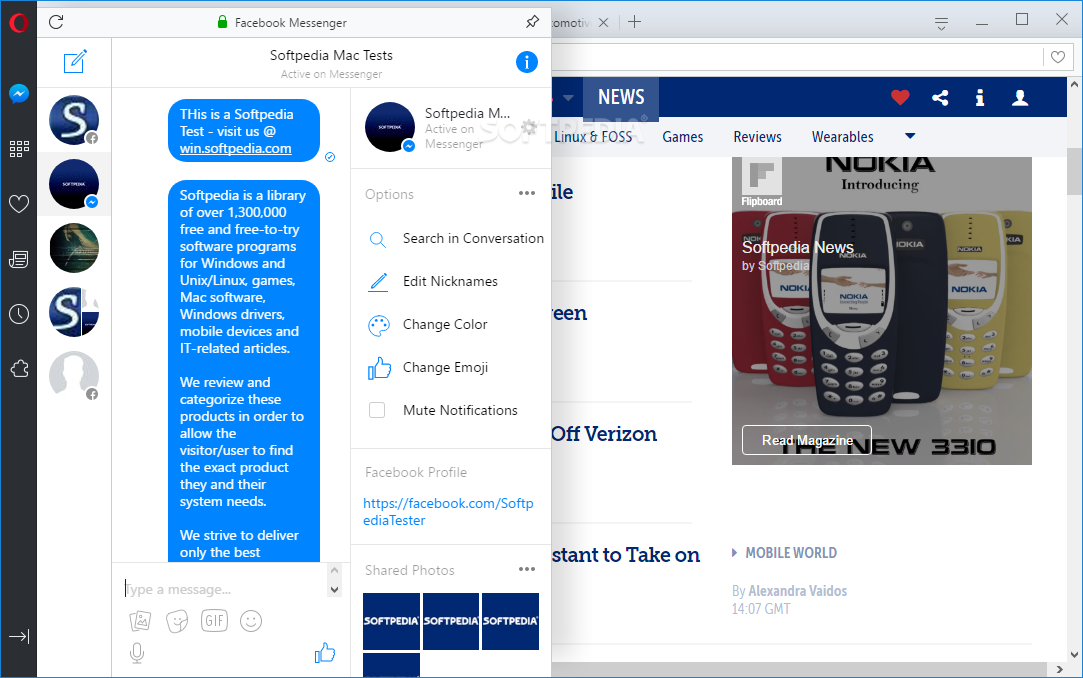Open Wearables category
1083x678 pixels.
tap(843, 137)
